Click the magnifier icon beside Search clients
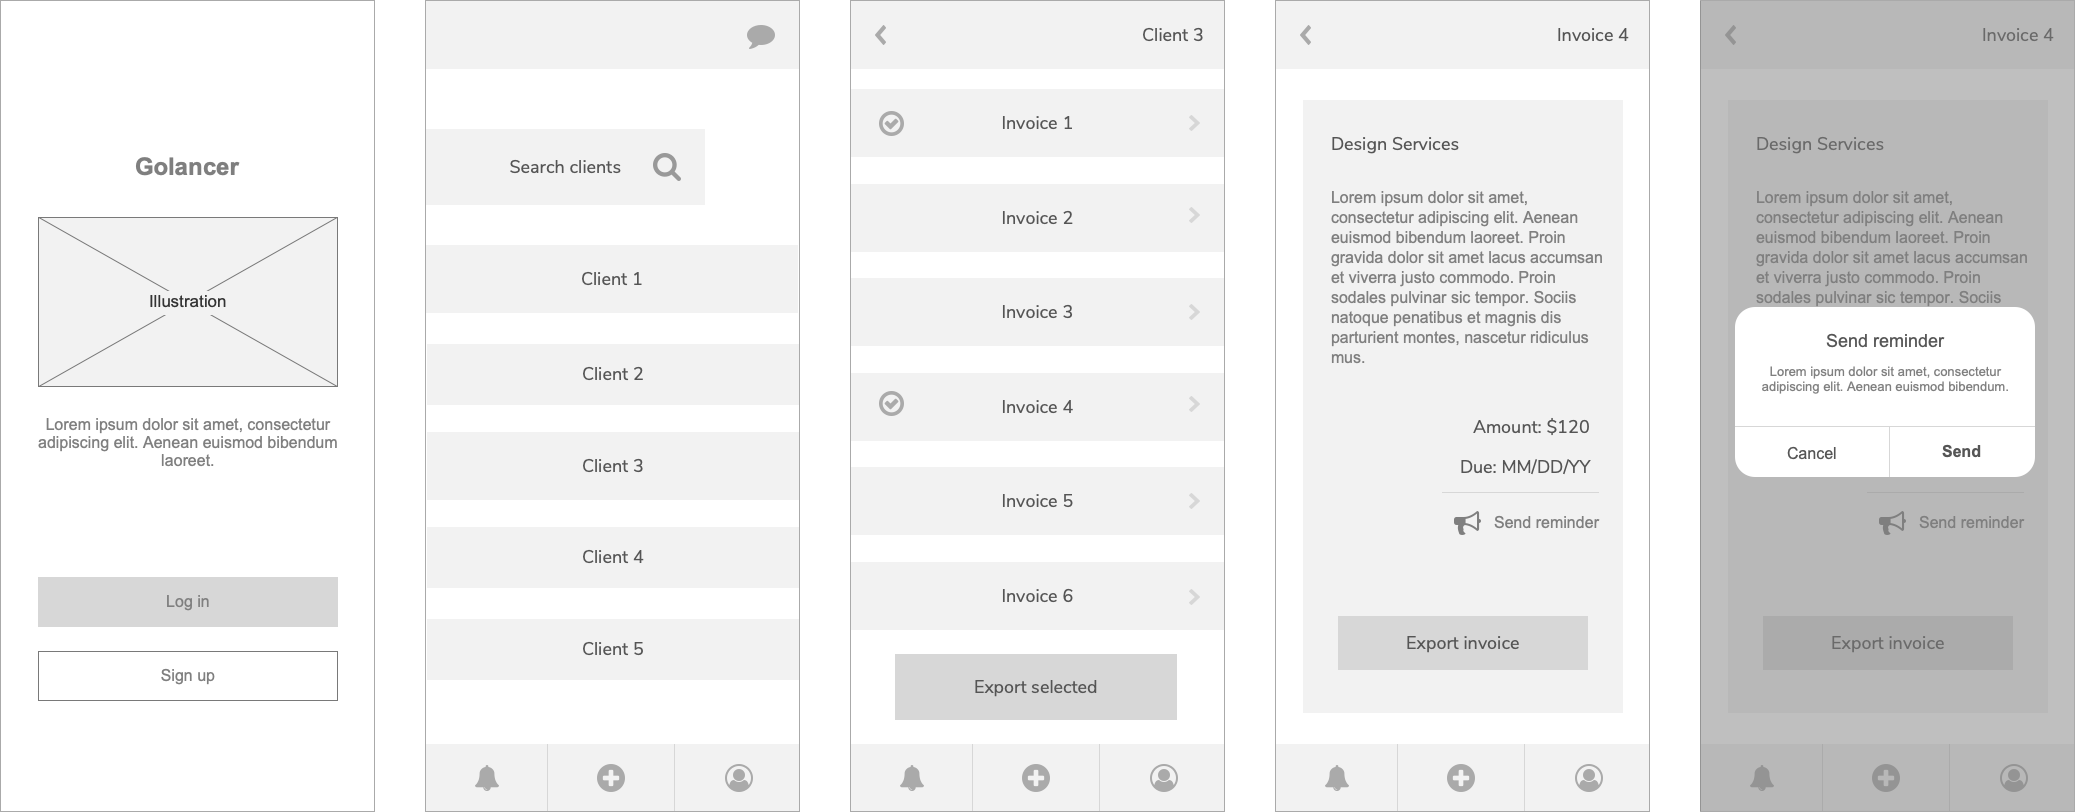The image size is (2075, 812). (667, 167)
